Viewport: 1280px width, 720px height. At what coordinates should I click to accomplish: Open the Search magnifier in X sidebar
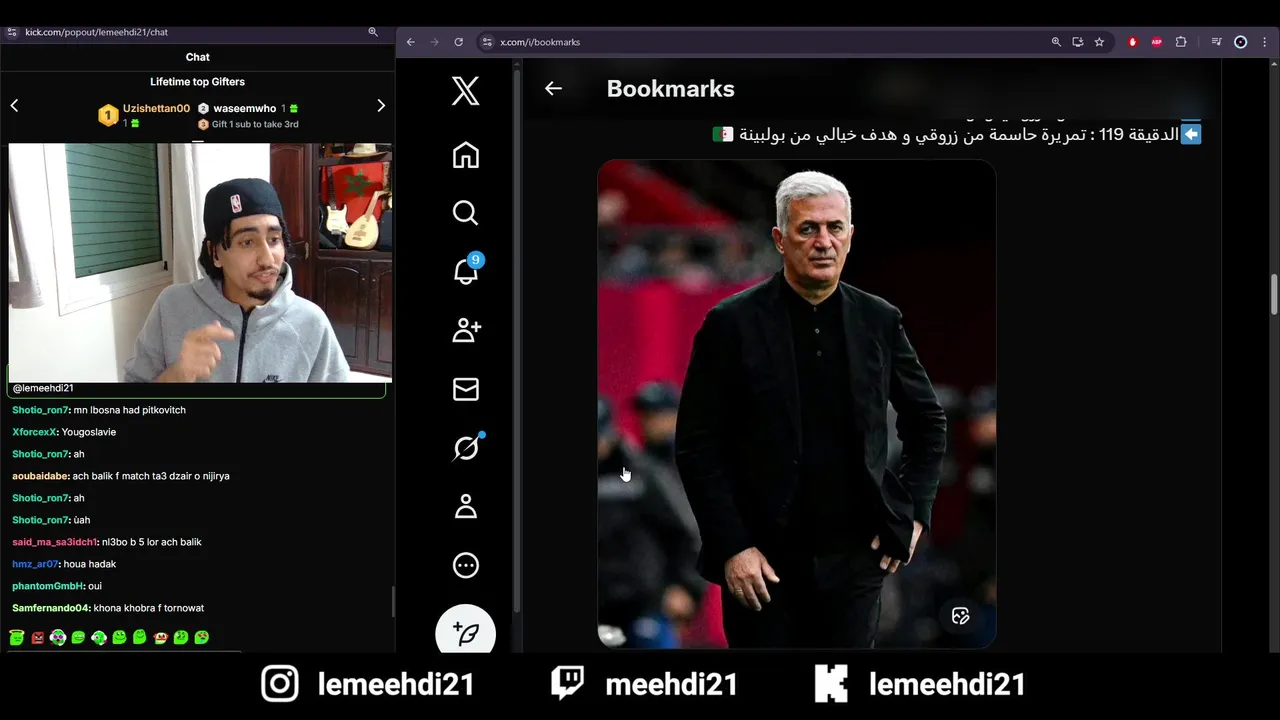[x=465, y=213]
